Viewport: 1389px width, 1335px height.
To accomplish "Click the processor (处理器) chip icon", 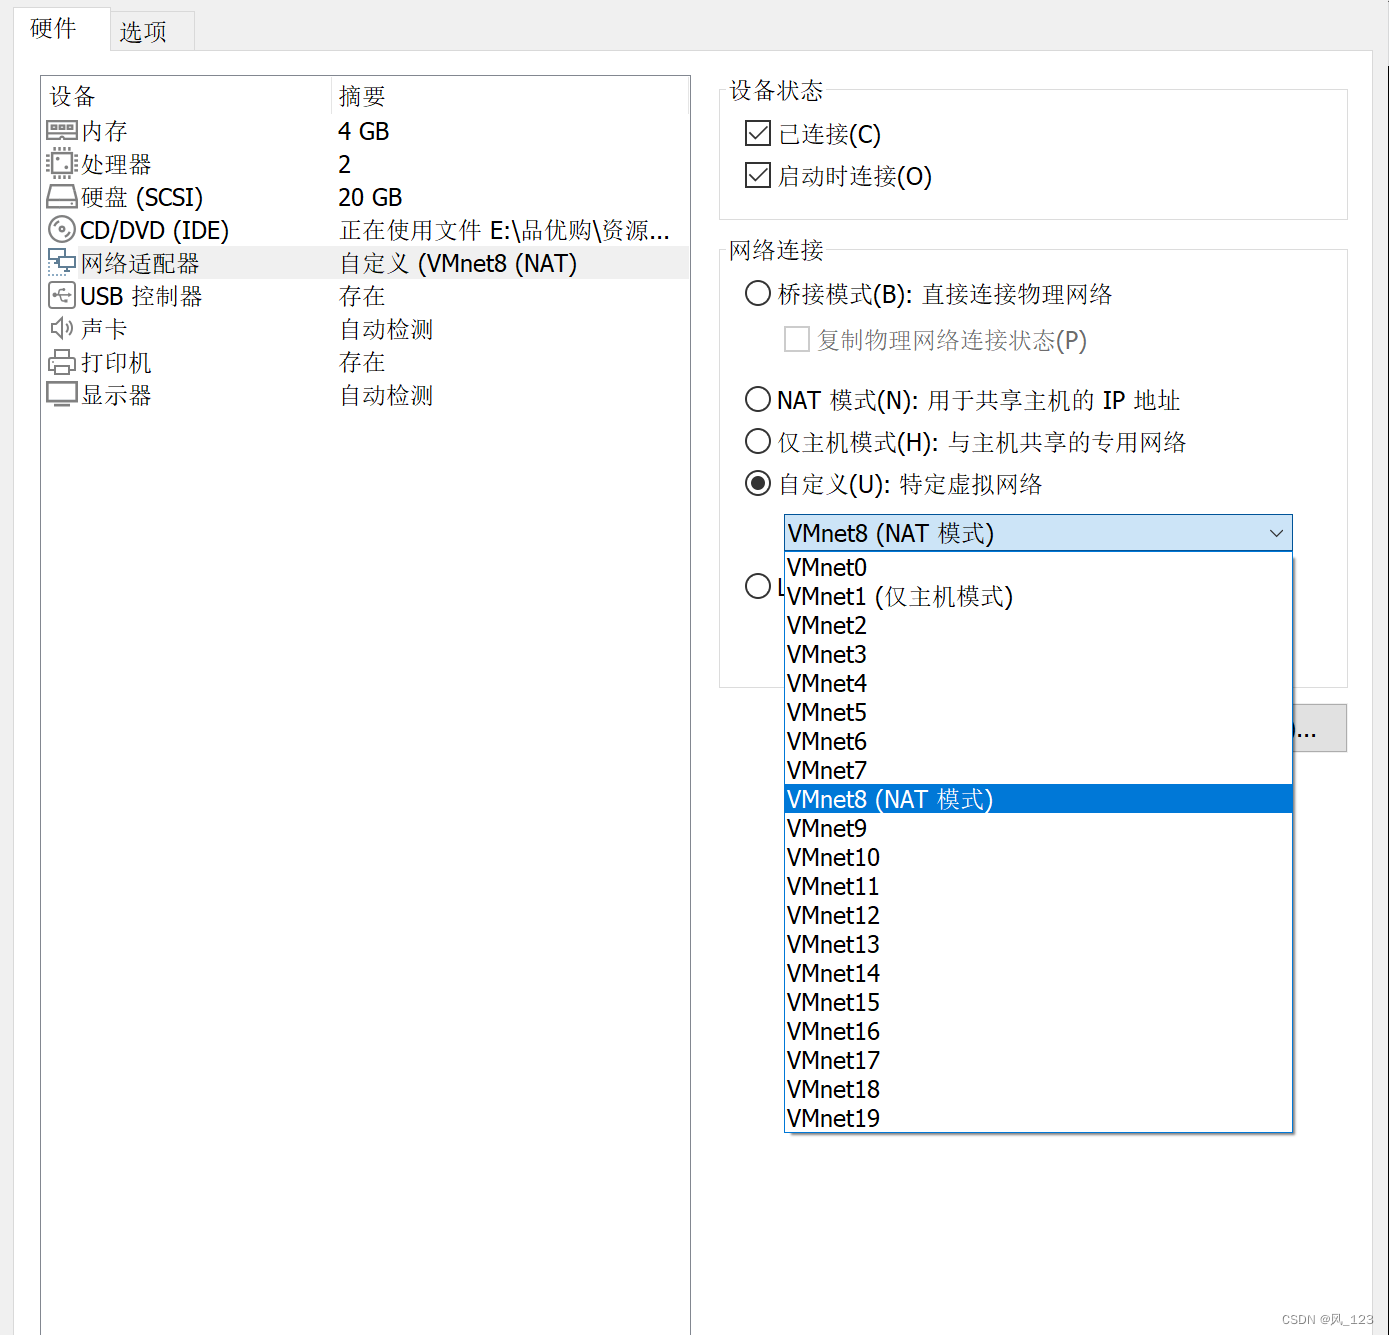I will (x=62, y=163).
